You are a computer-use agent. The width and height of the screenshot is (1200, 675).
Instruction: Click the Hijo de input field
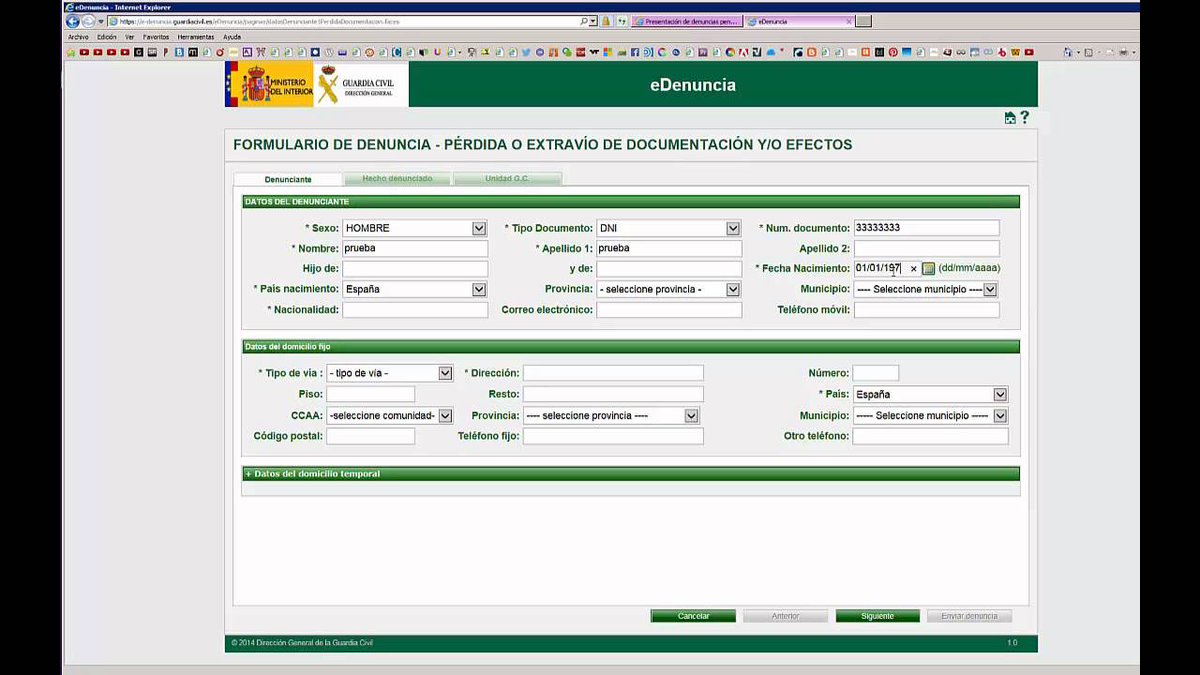pyautogui.click(x=415, y=269)
